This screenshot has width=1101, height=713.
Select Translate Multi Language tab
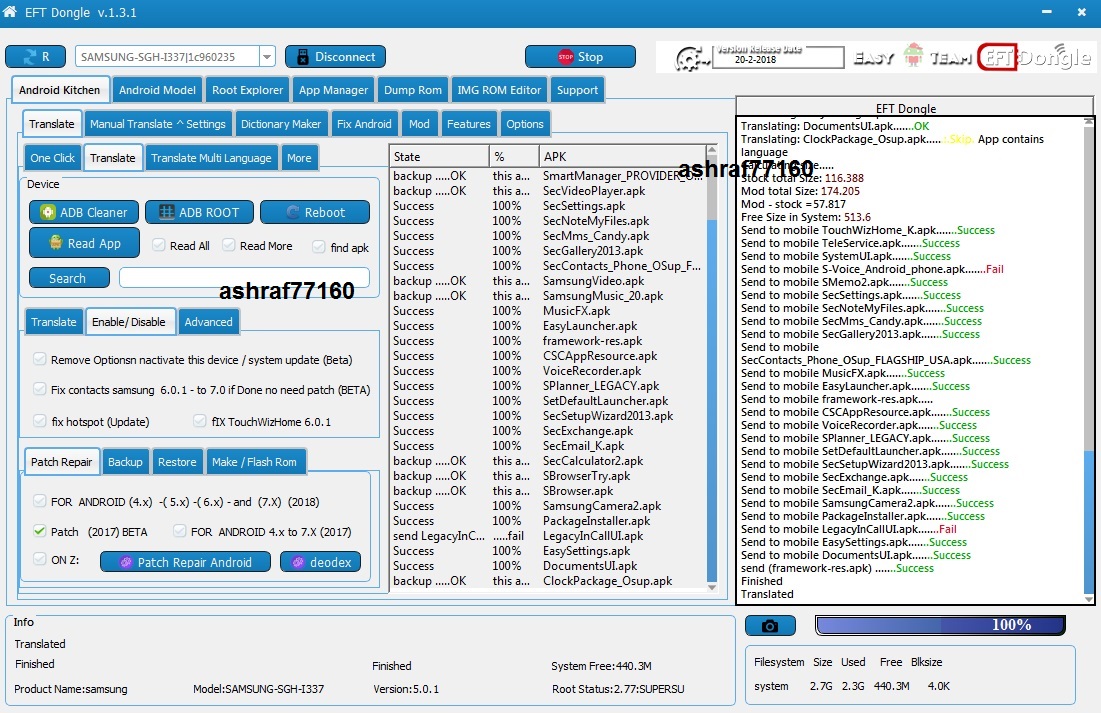211,158
